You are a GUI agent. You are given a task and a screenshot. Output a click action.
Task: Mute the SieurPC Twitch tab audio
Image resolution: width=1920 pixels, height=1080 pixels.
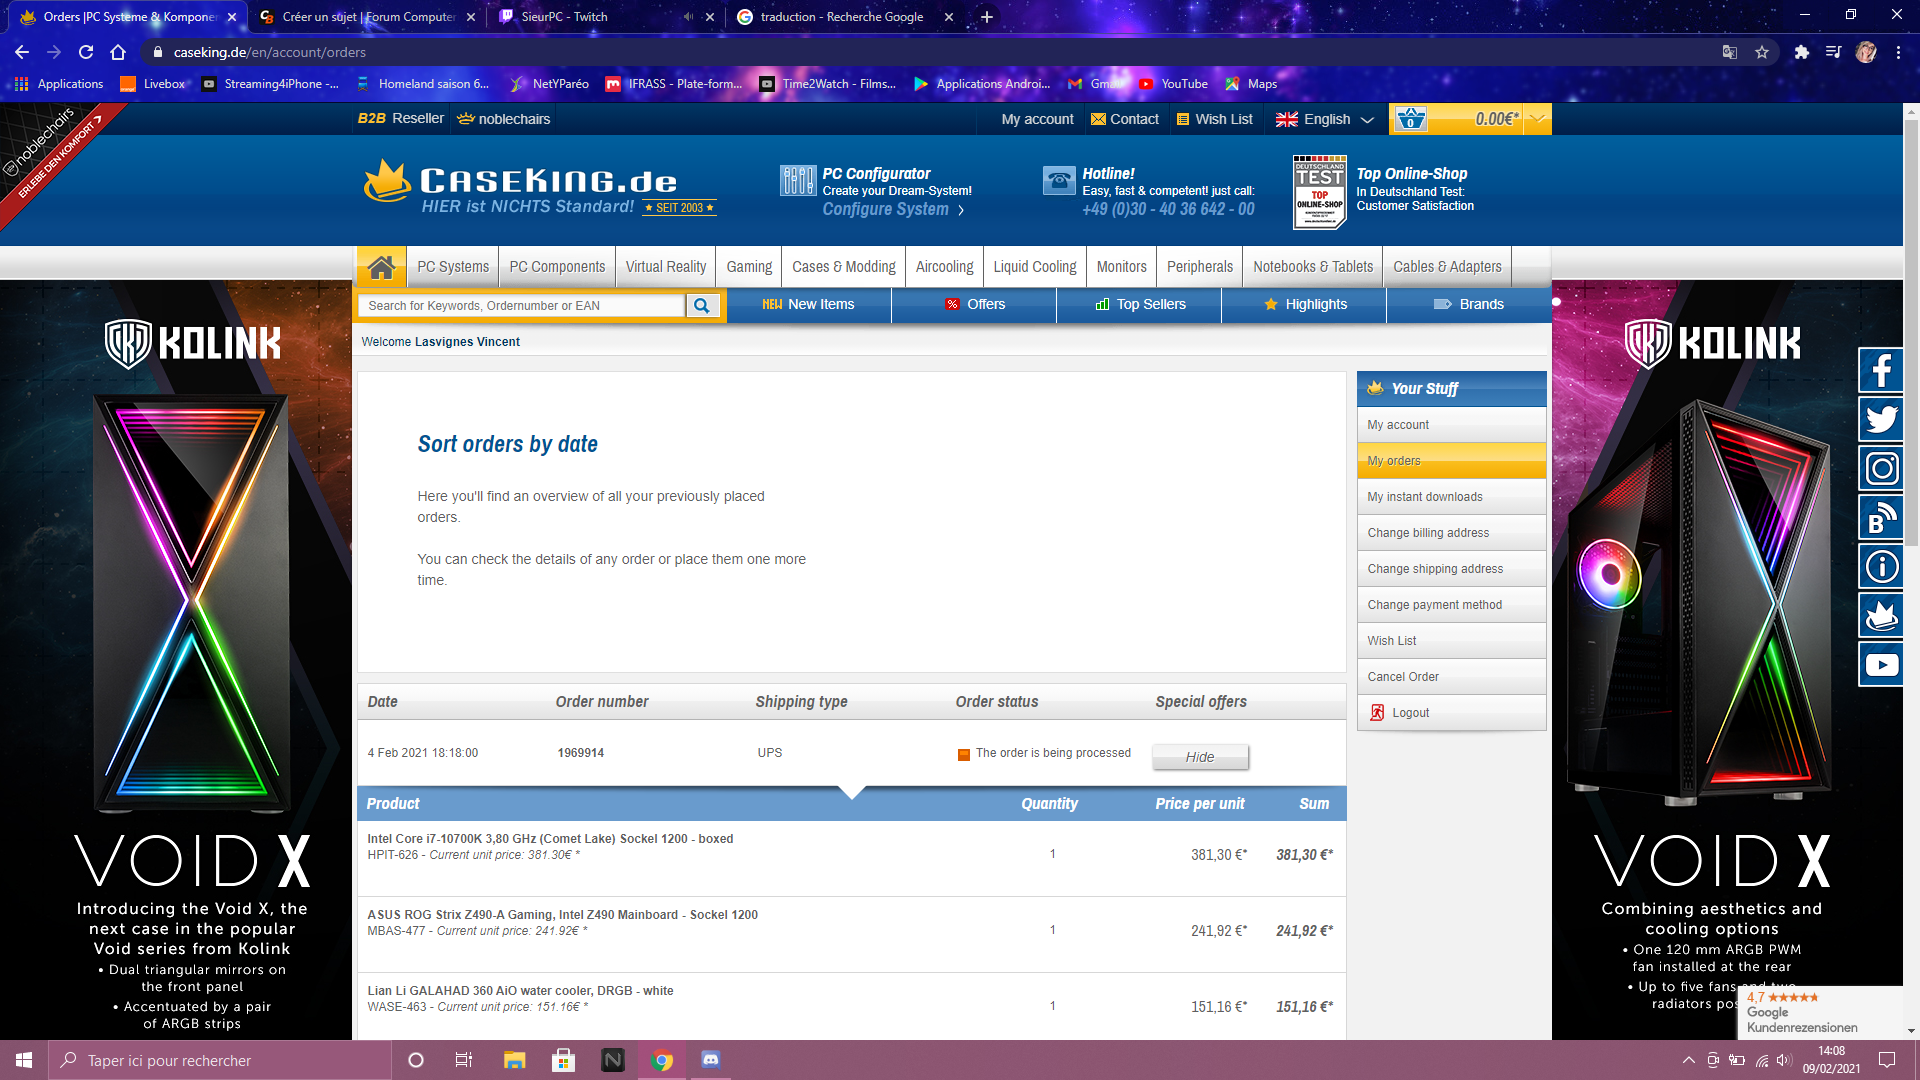pyautogui.click(x=688, y=17)
